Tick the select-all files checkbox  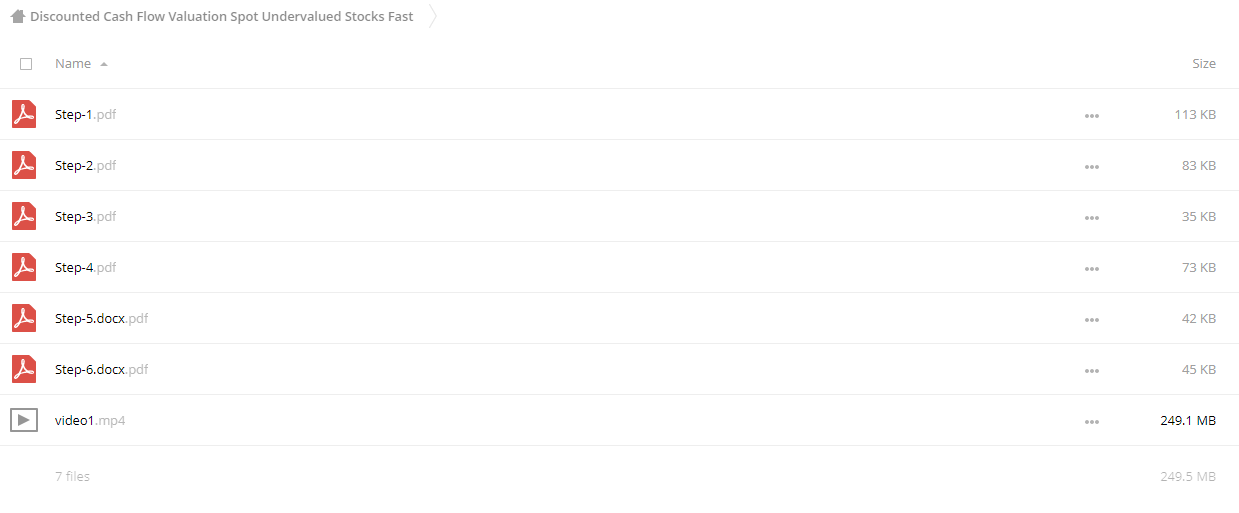tap(26, 63)
